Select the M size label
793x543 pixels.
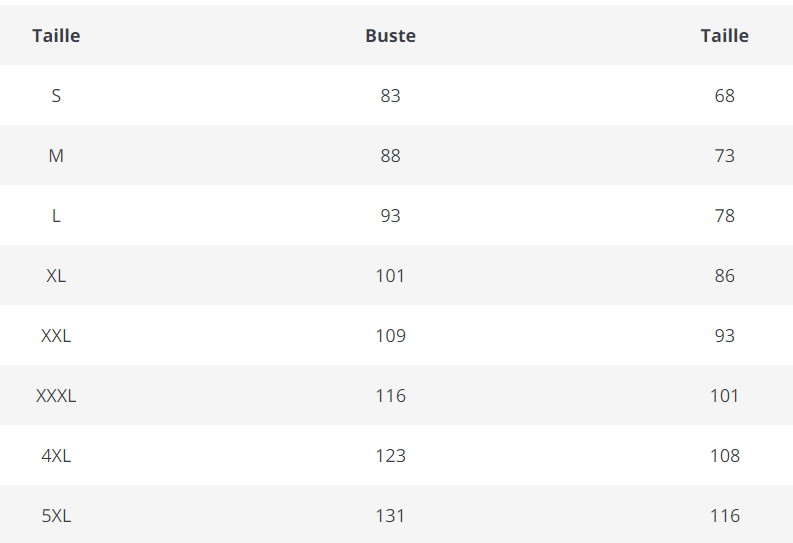56,156
